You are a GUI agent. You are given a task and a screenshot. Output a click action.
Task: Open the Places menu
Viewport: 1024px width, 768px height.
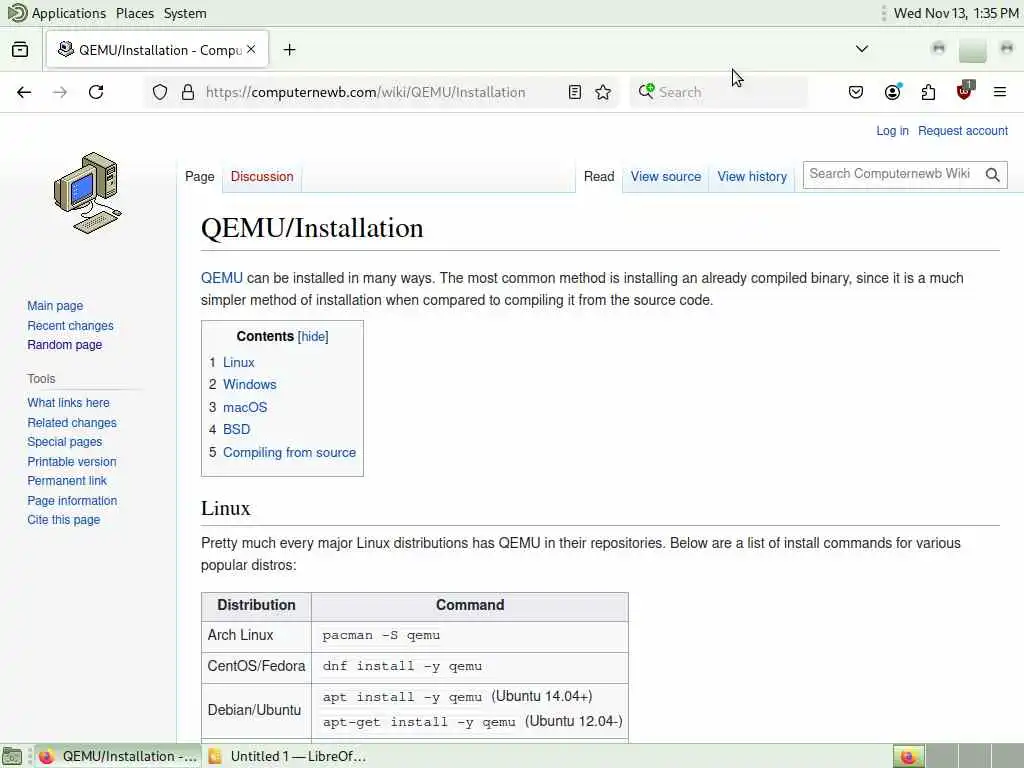click(135, 13)
